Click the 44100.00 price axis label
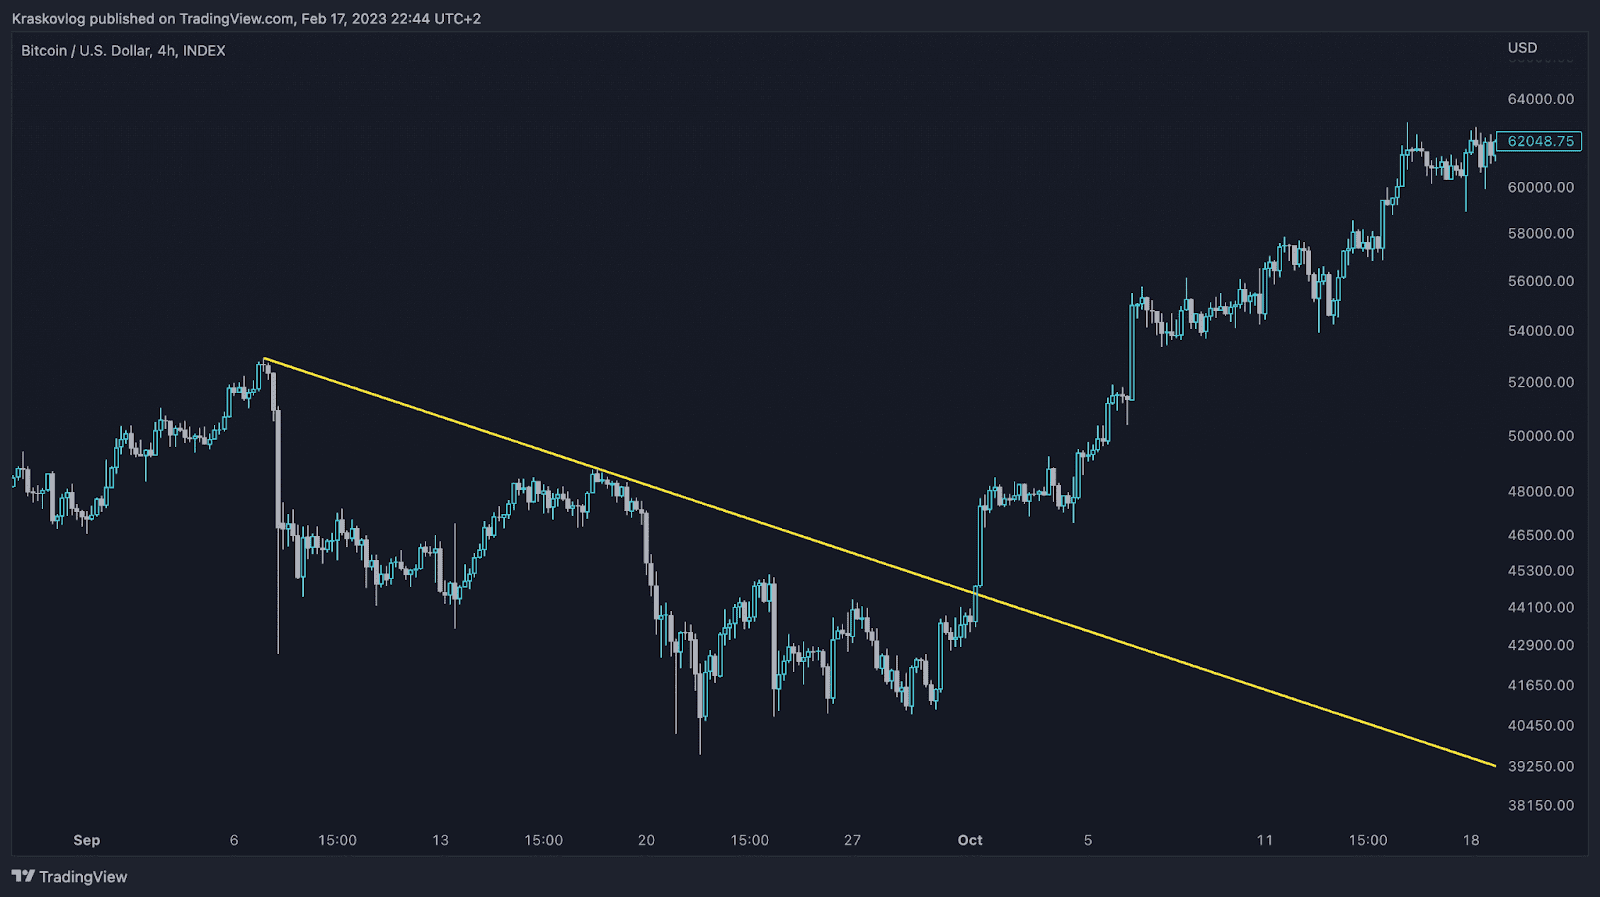This screenshot has width=1600, height=897. (1540, 607)
